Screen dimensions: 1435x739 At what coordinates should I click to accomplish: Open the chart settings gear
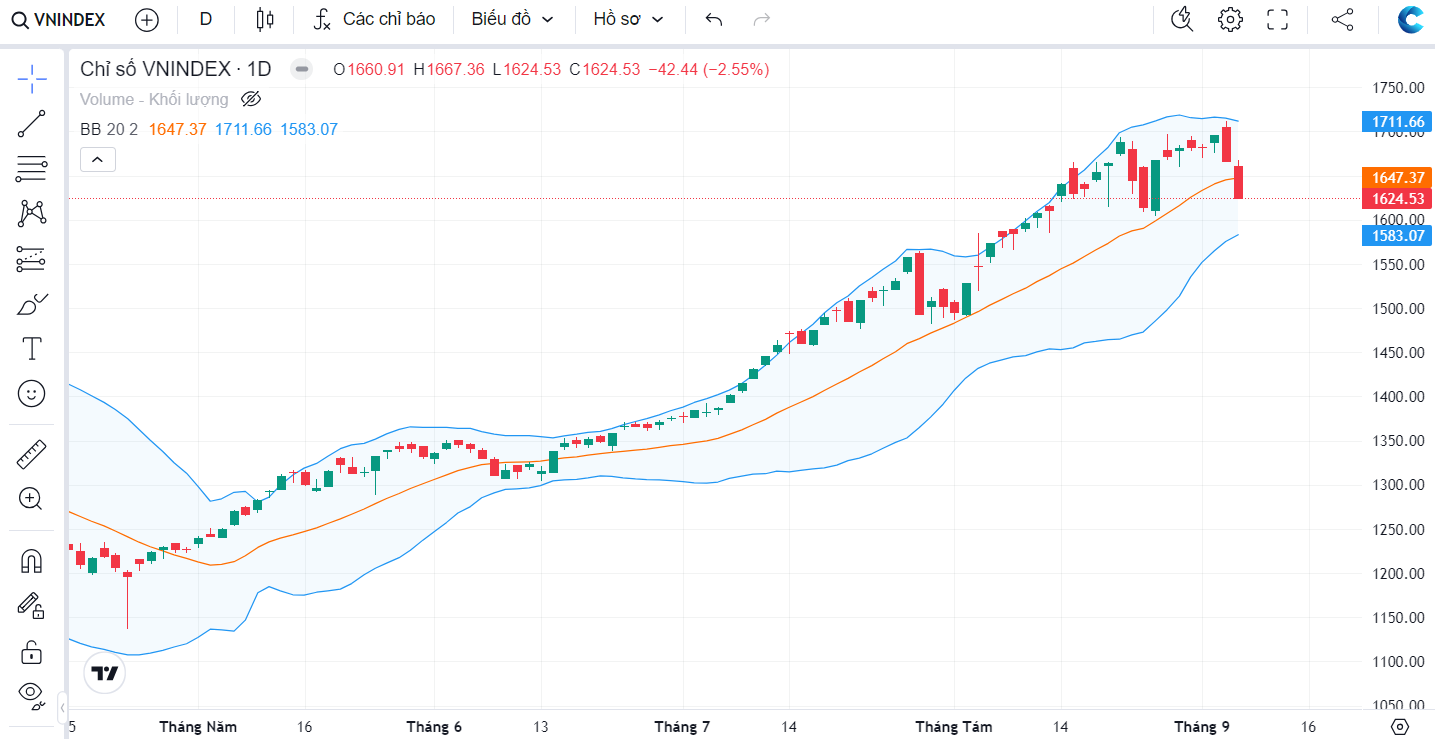[1230, 19]
